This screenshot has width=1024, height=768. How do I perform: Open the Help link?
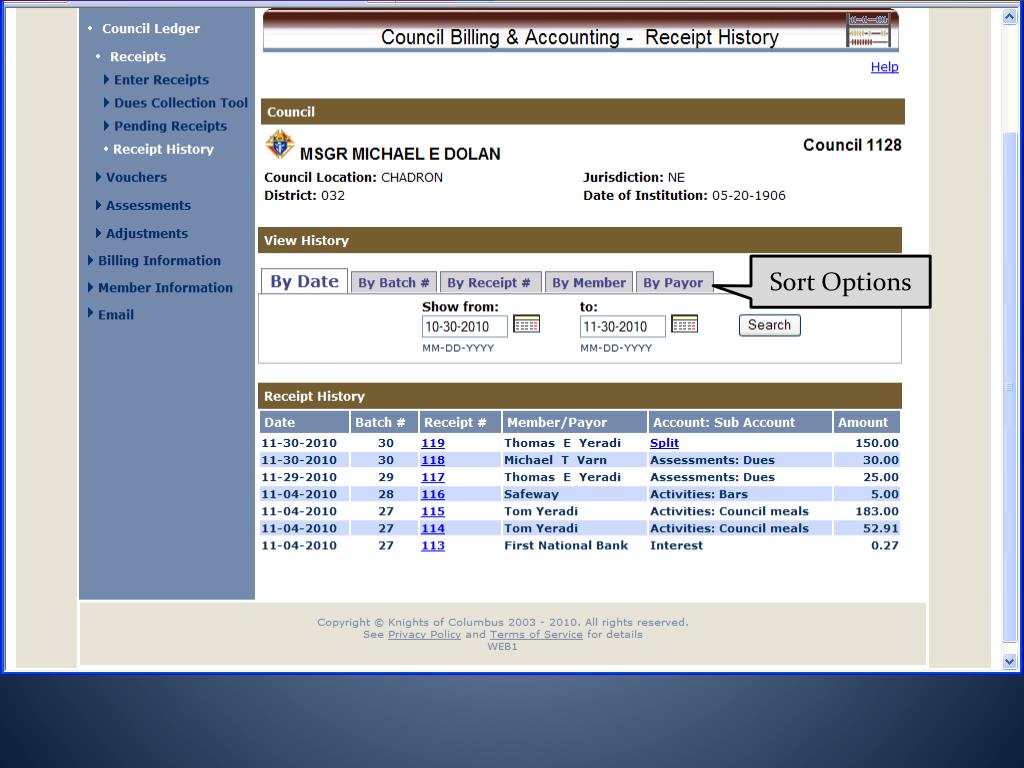[x=884, y=67]
